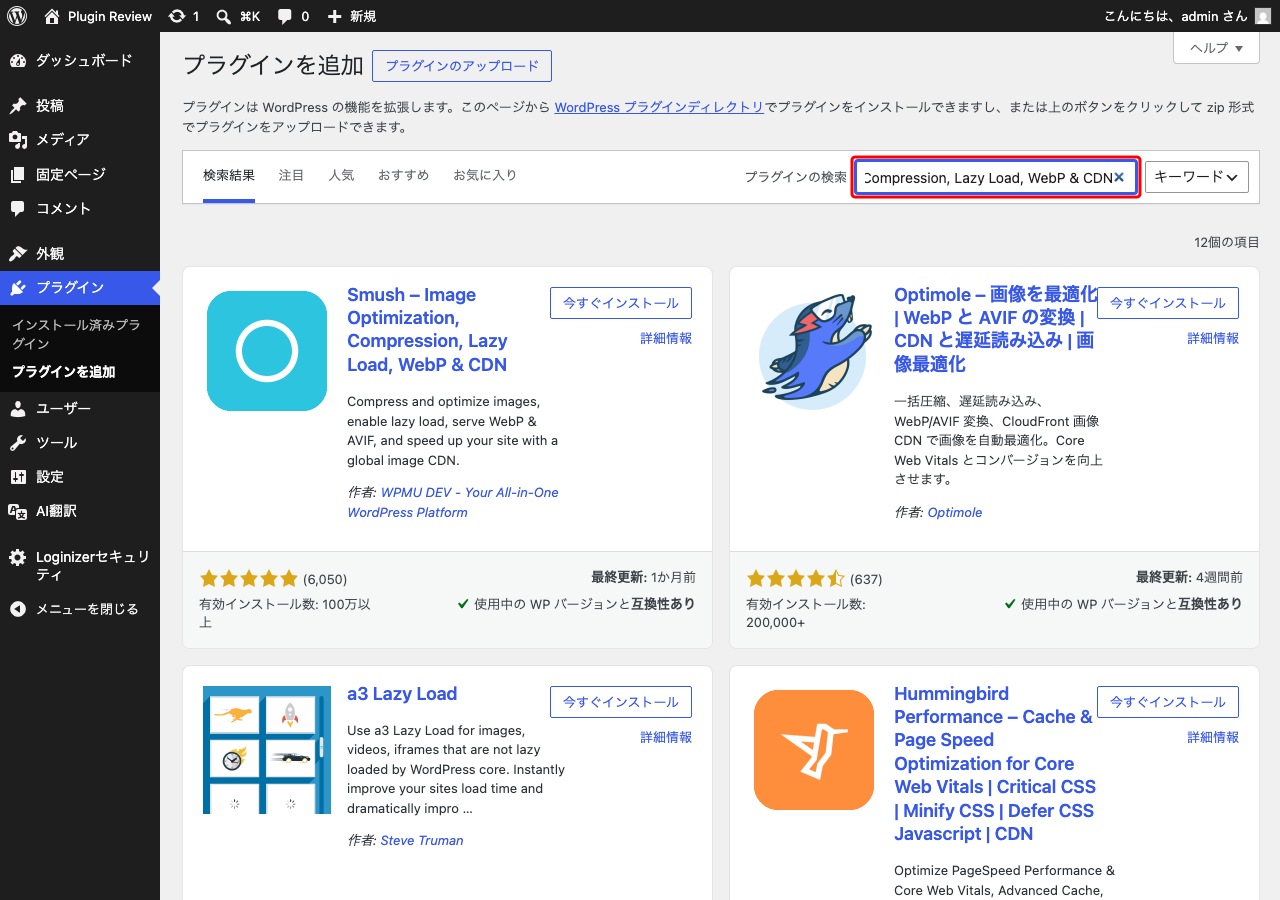Open コメント in the sidebar
Screen dimensions: 1280x900
(x=80, y=208)
